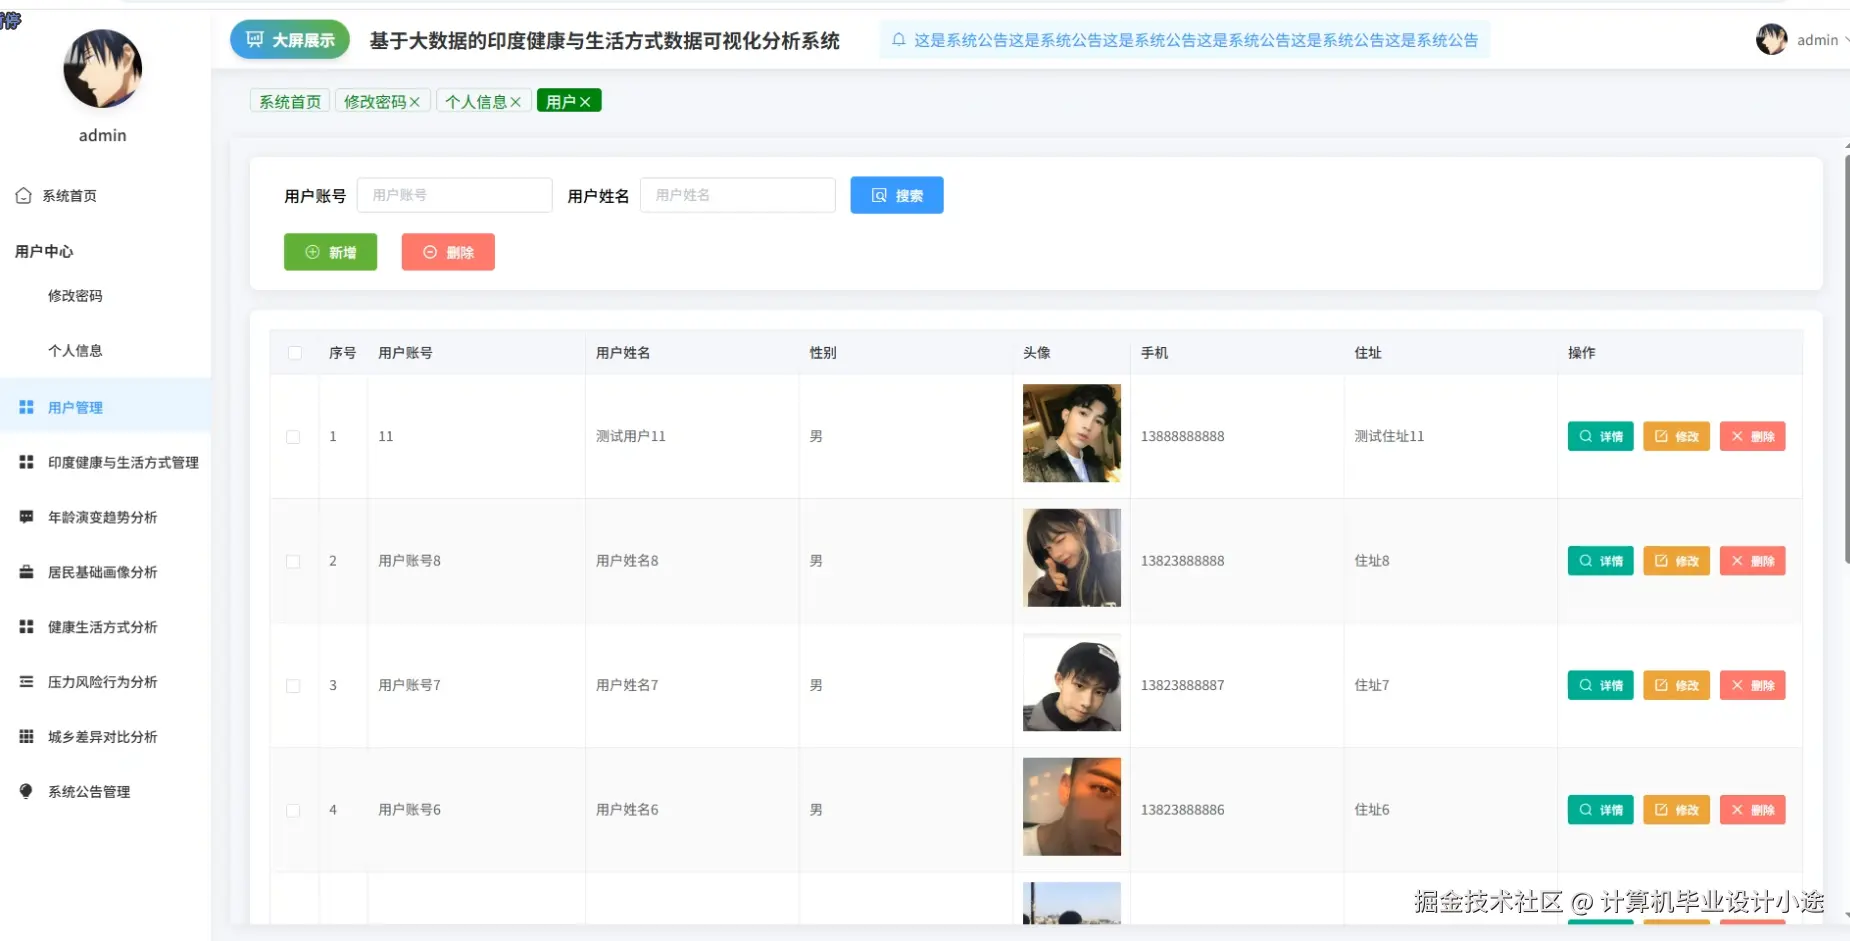Select the 用户管理 grid icon

[25, 407]
